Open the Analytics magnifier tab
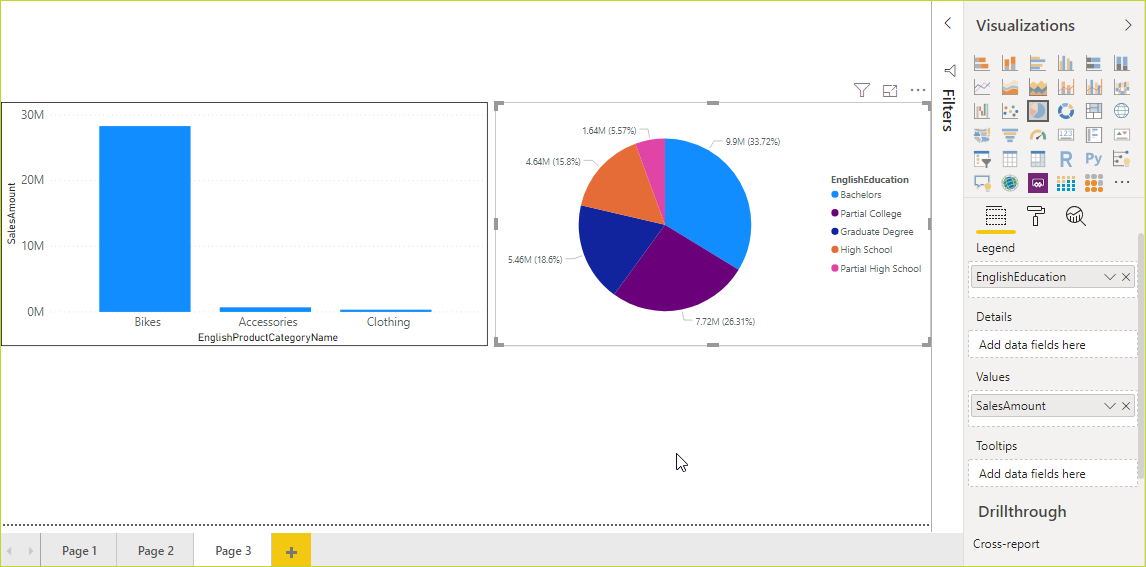 pos(1075,216)
